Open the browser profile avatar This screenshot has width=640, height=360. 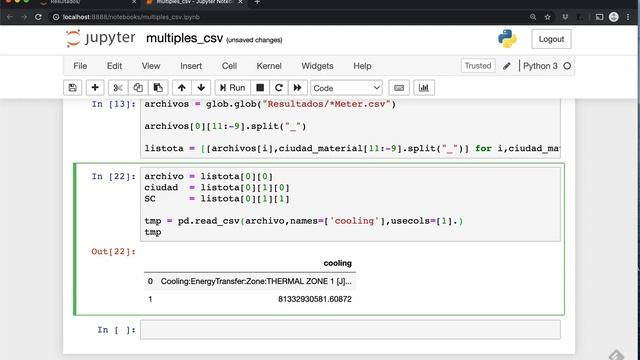click(x=613, y=17)
